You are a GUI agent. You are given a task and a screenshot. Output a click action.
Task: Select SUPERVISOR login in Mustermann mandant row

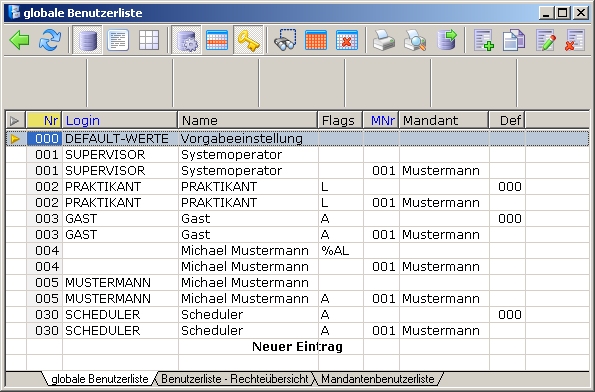click(120, 171)
